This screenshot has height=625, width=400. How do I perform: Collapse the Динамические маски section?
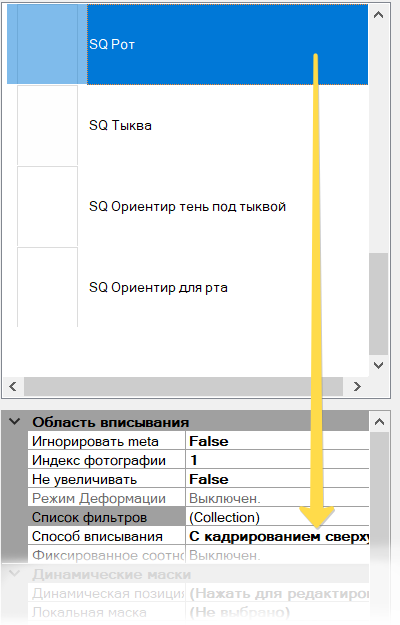pyautogui.click(x=15, y=574)
